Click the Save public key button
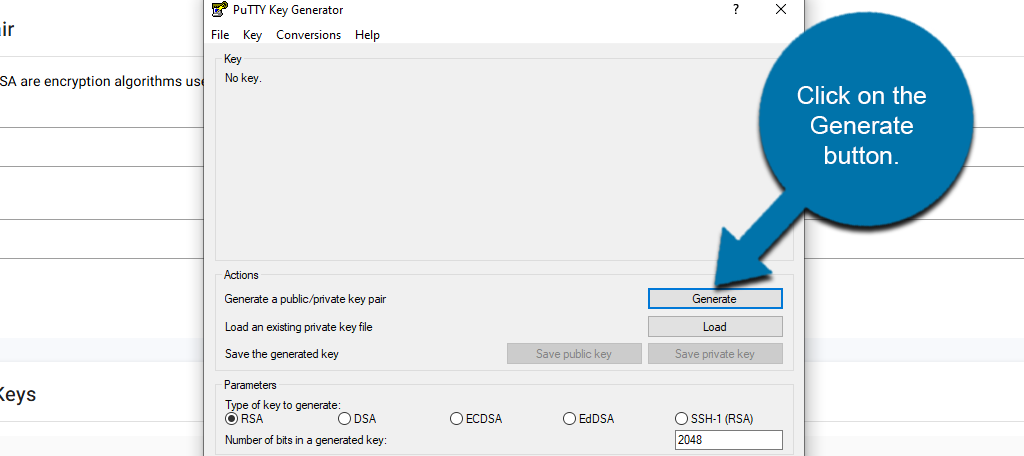Viewport: 1024px width, 456px height. point(573,354)
